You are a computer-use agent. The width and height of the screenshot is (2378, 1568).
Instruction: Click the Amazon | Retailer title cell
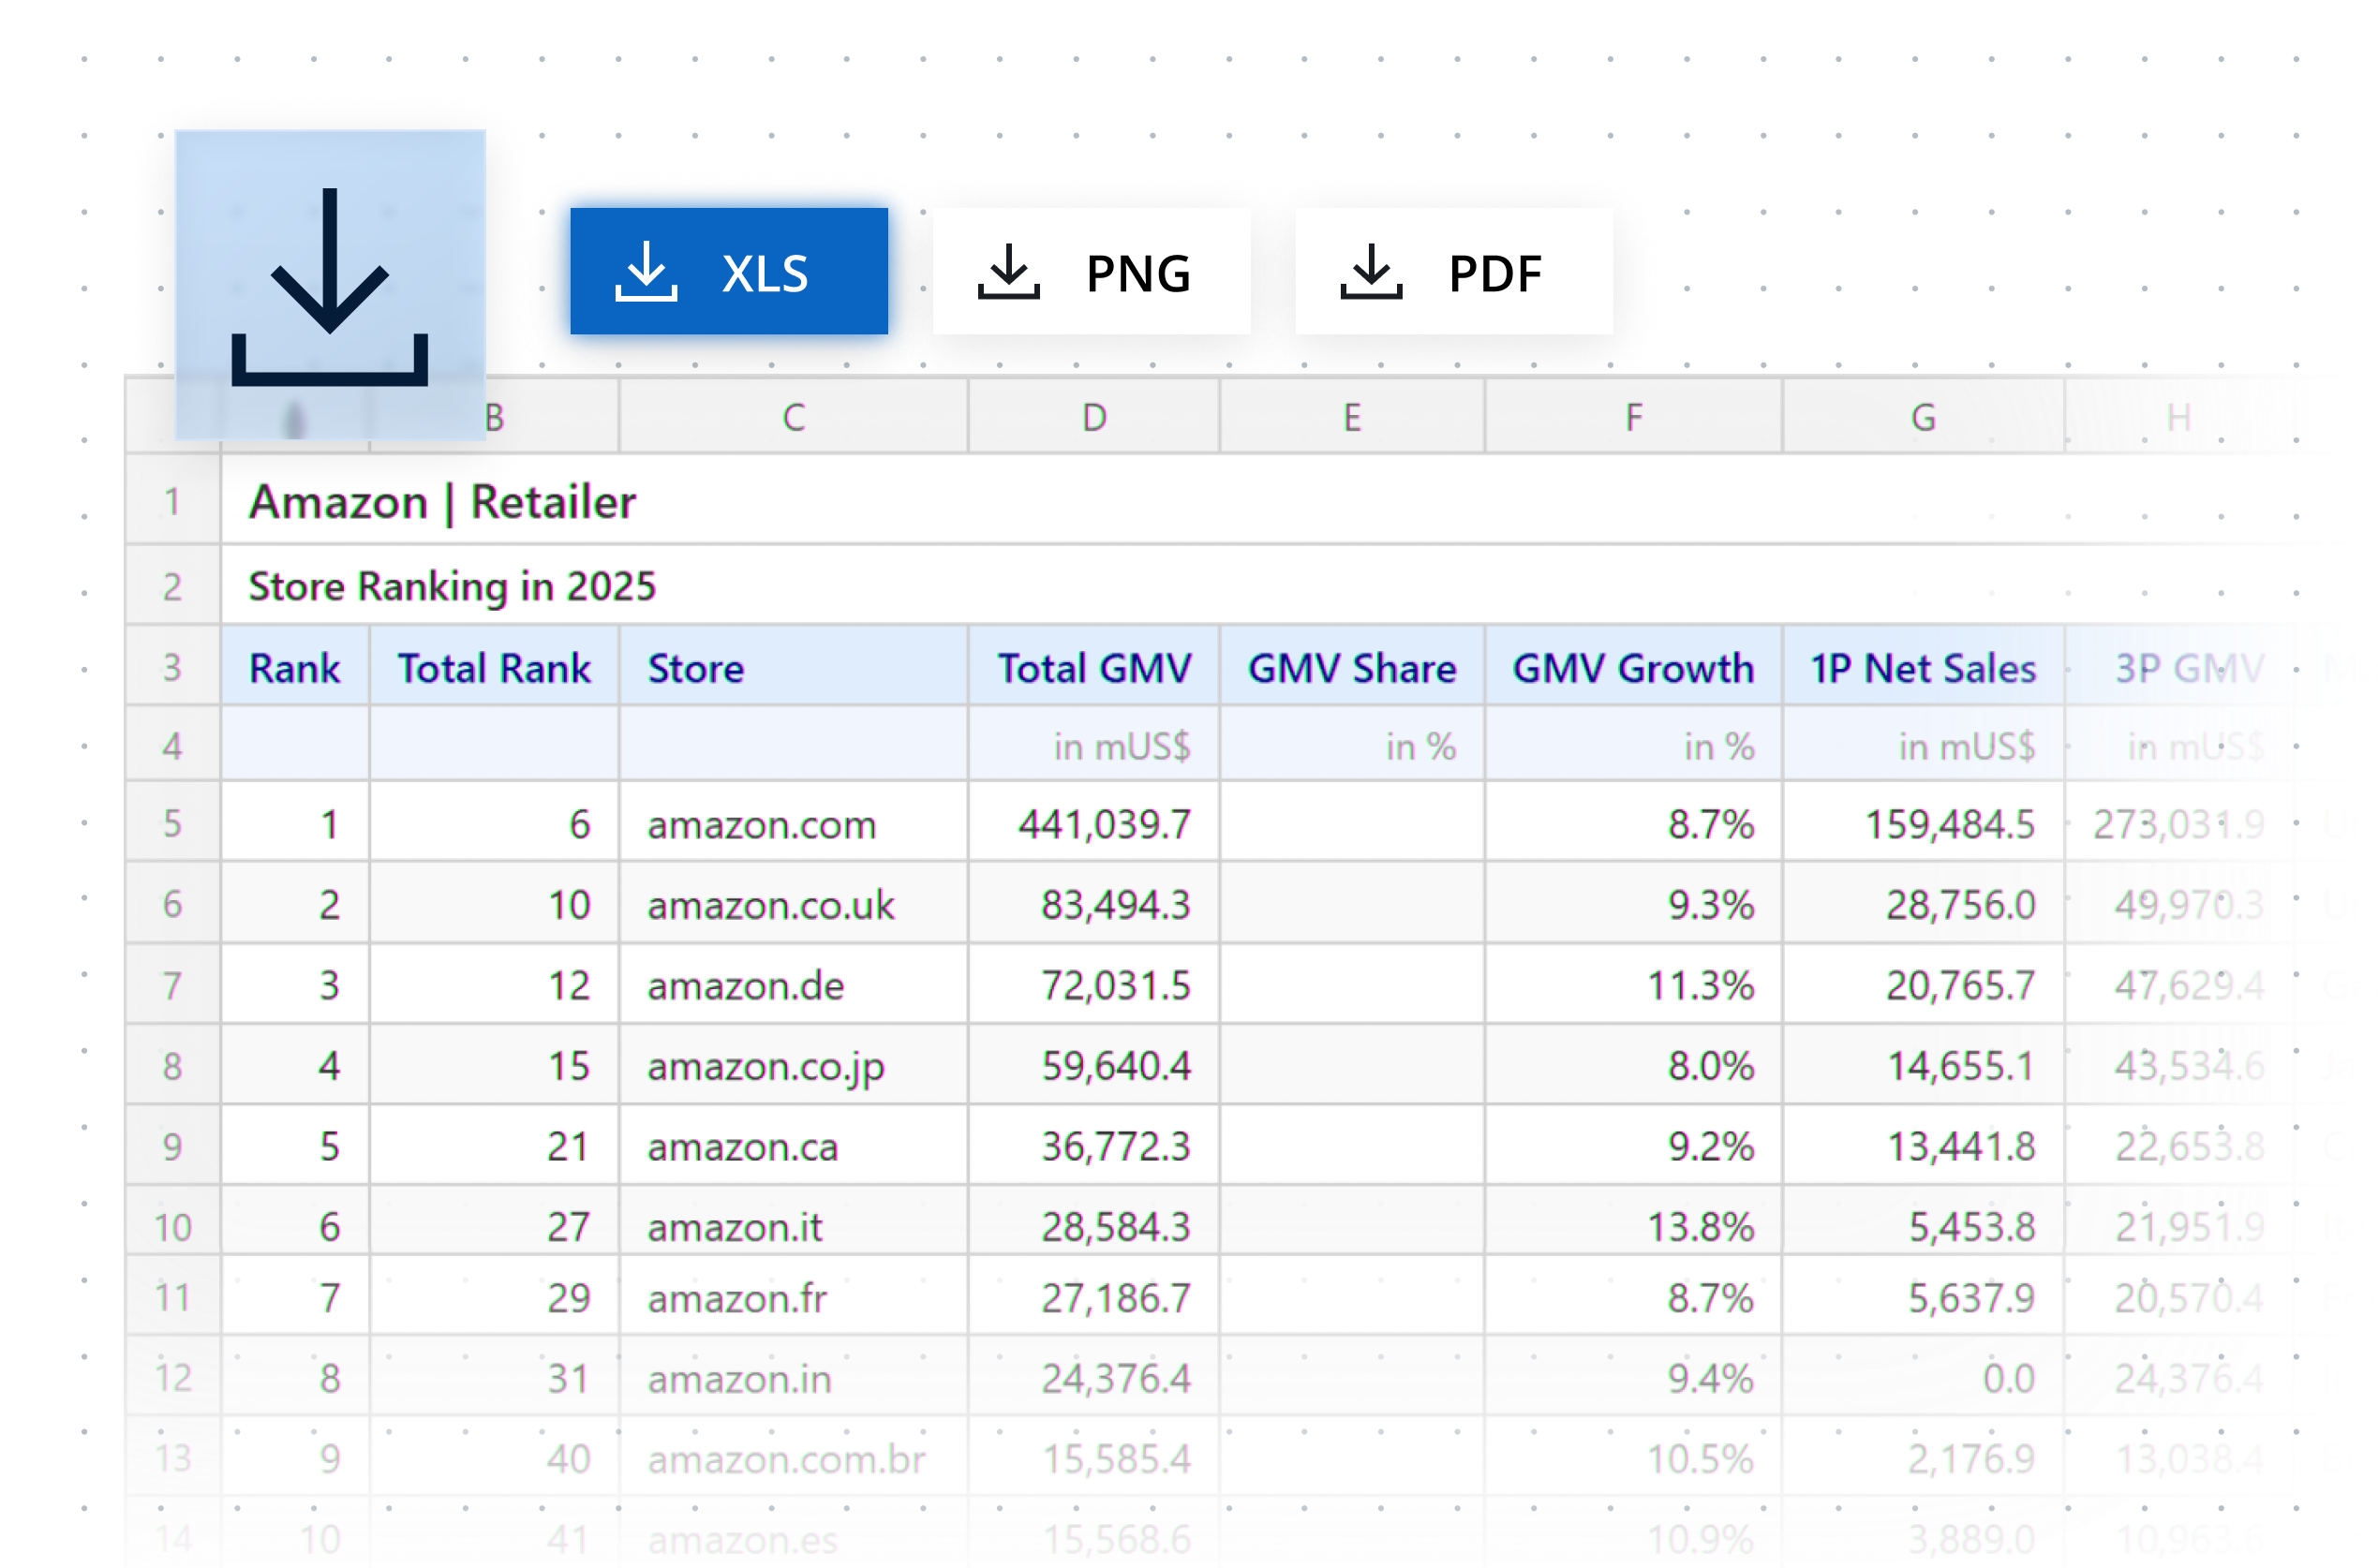click(x=442, y=502)
